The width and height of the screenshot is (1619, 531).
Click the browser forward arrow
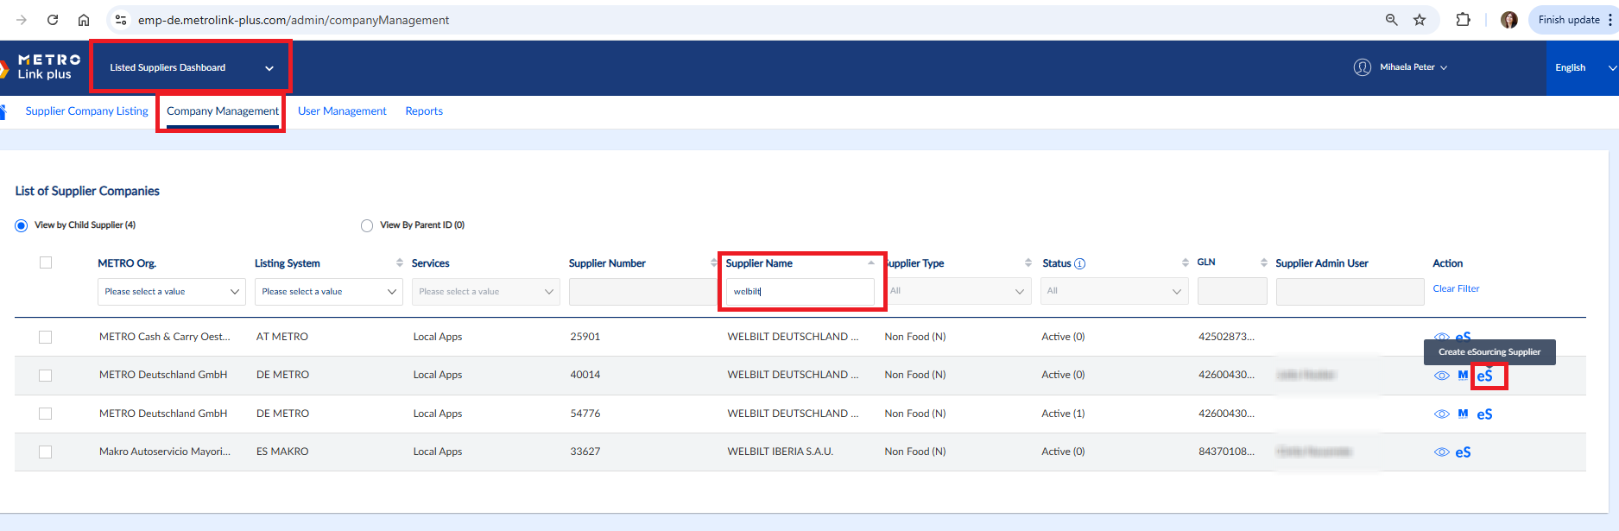(21, 20)
